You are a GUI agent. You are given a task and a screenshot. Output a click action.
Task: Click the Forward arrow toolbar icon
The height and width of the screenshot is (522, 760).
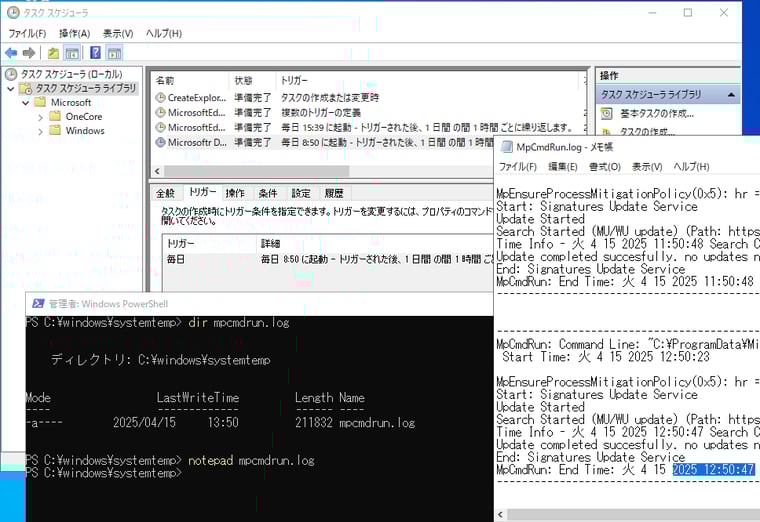(x=29, y=53)
